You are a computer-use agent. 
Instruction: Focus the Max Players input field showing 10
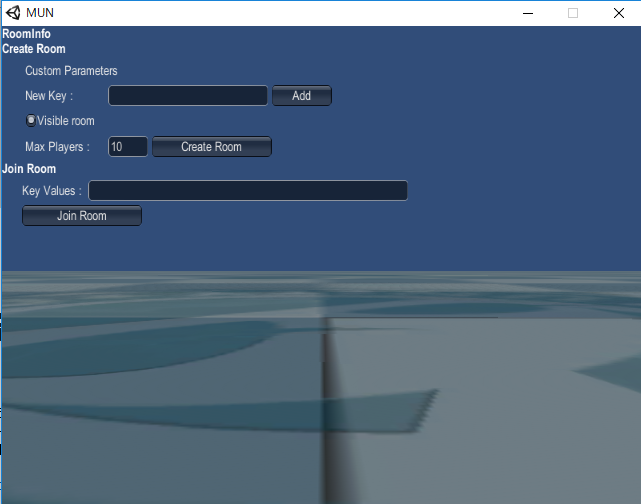[128, 147]
